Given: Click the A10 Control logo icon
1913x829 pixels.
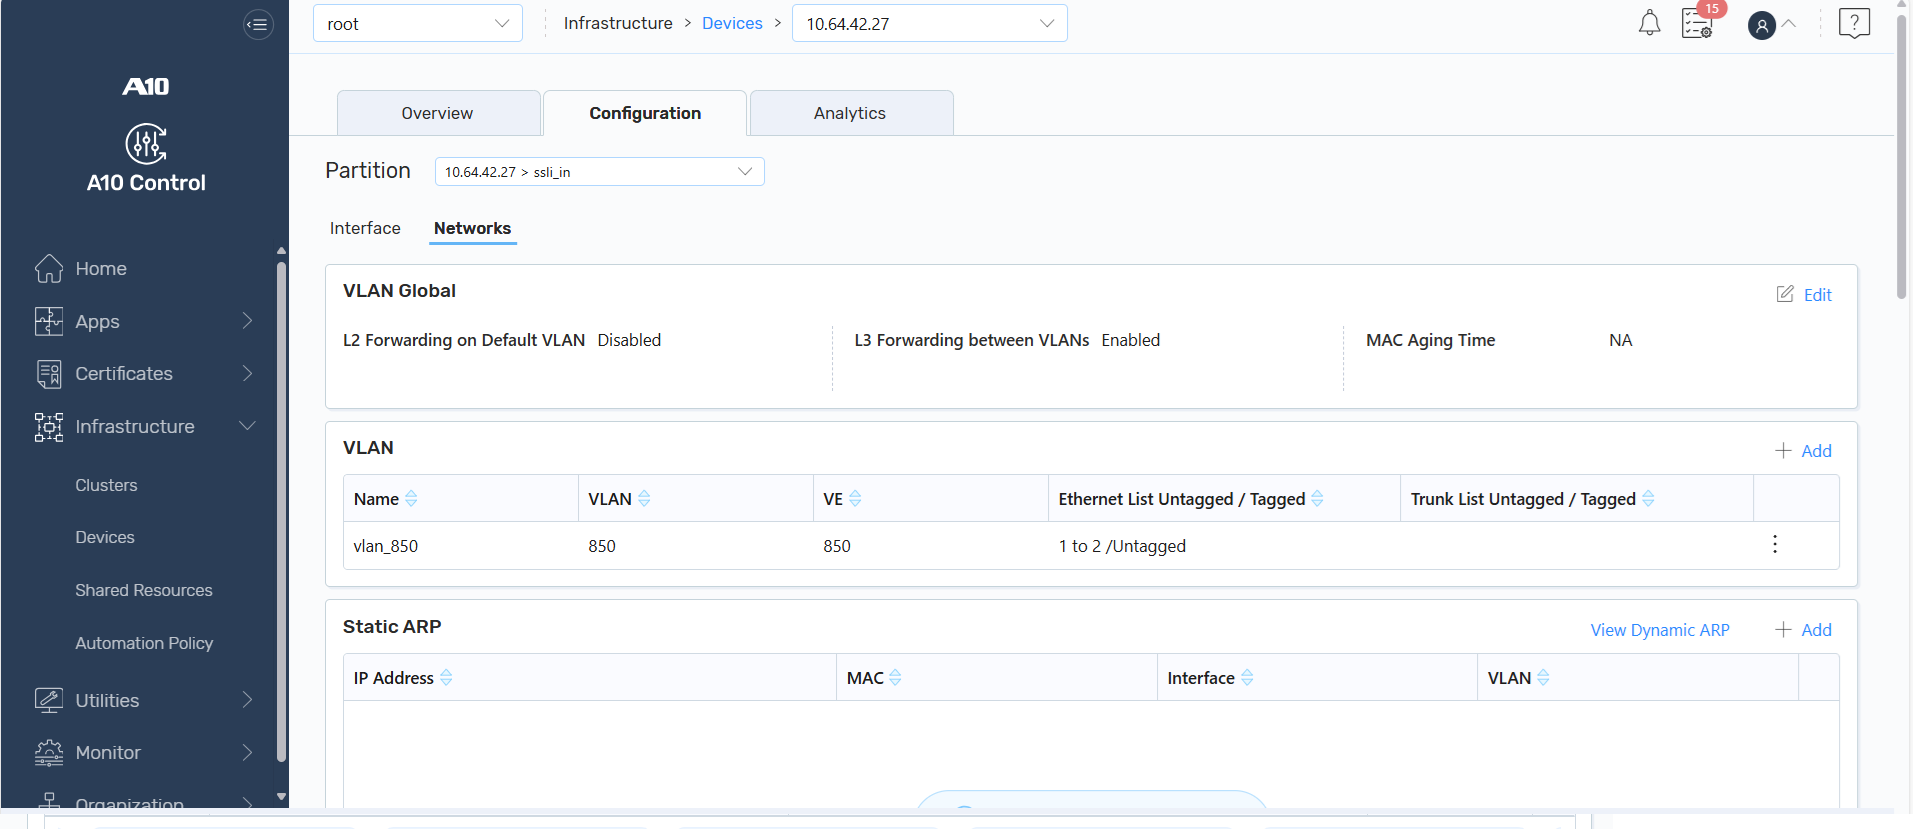Looking at the screenshot, I should [146, 144].
